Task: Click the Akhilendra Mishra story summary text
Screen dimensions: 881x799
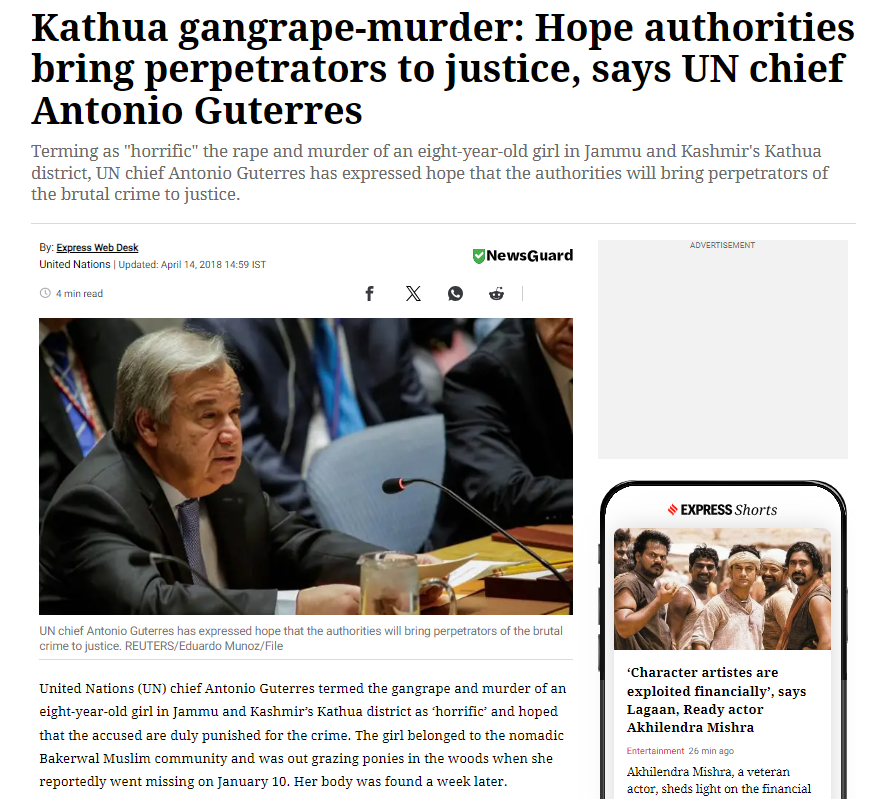Action: coord(719,780)
